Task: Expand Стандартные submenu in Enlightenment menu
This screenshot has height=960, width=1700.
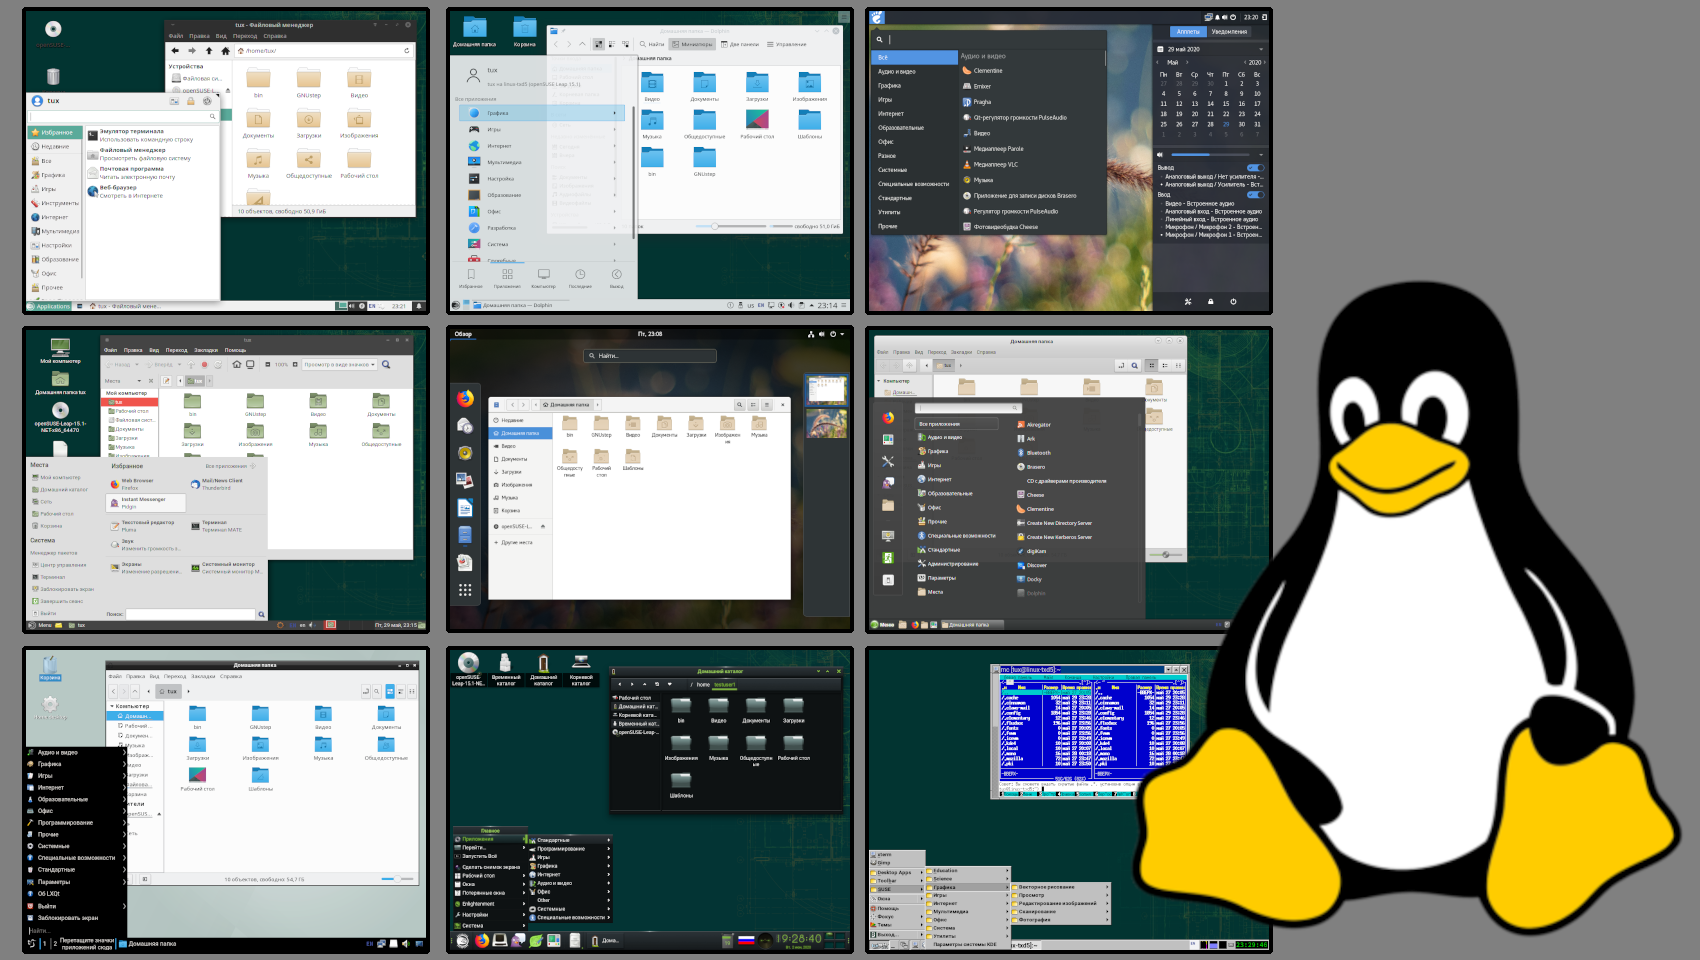Action: pos(568,840)
